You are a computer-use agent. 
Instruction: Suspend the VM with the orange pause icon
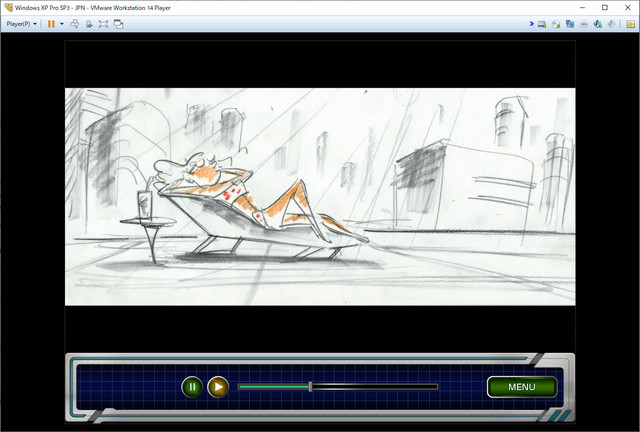click(51, 24)
